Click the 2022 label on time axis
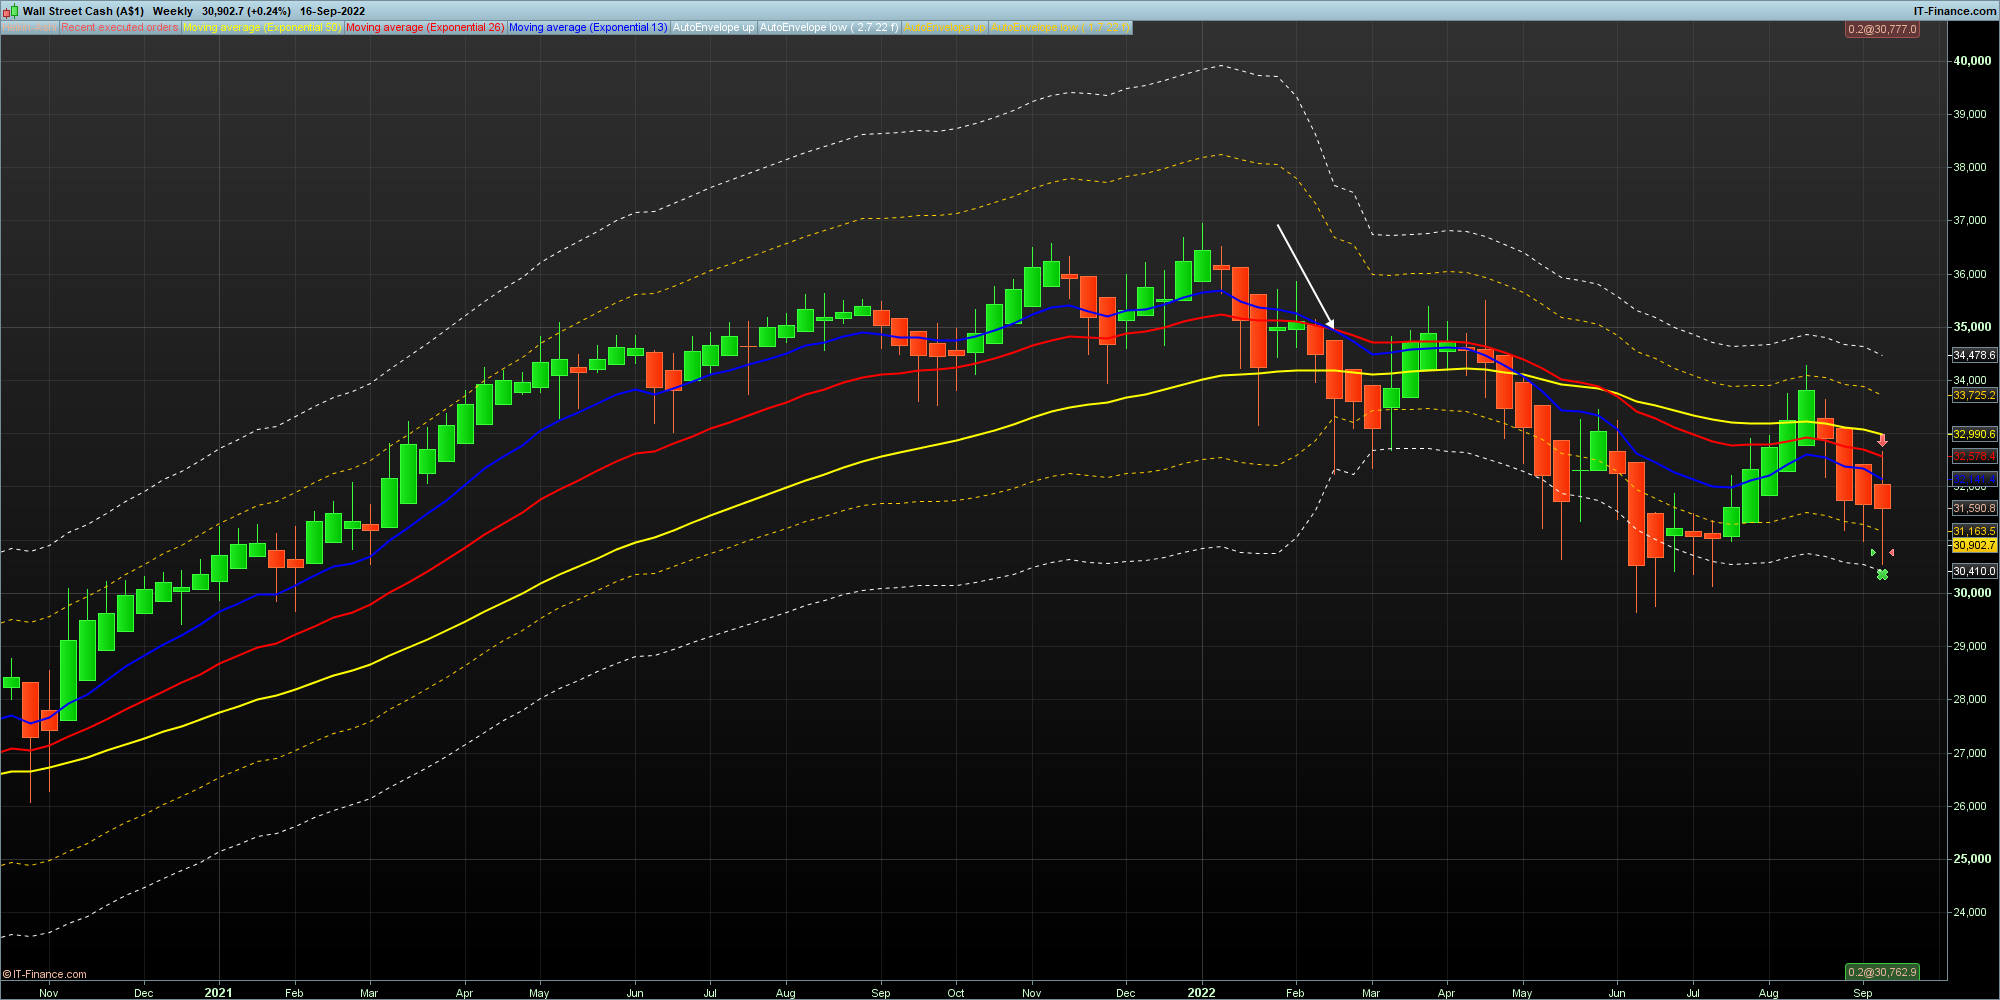 1201,992
